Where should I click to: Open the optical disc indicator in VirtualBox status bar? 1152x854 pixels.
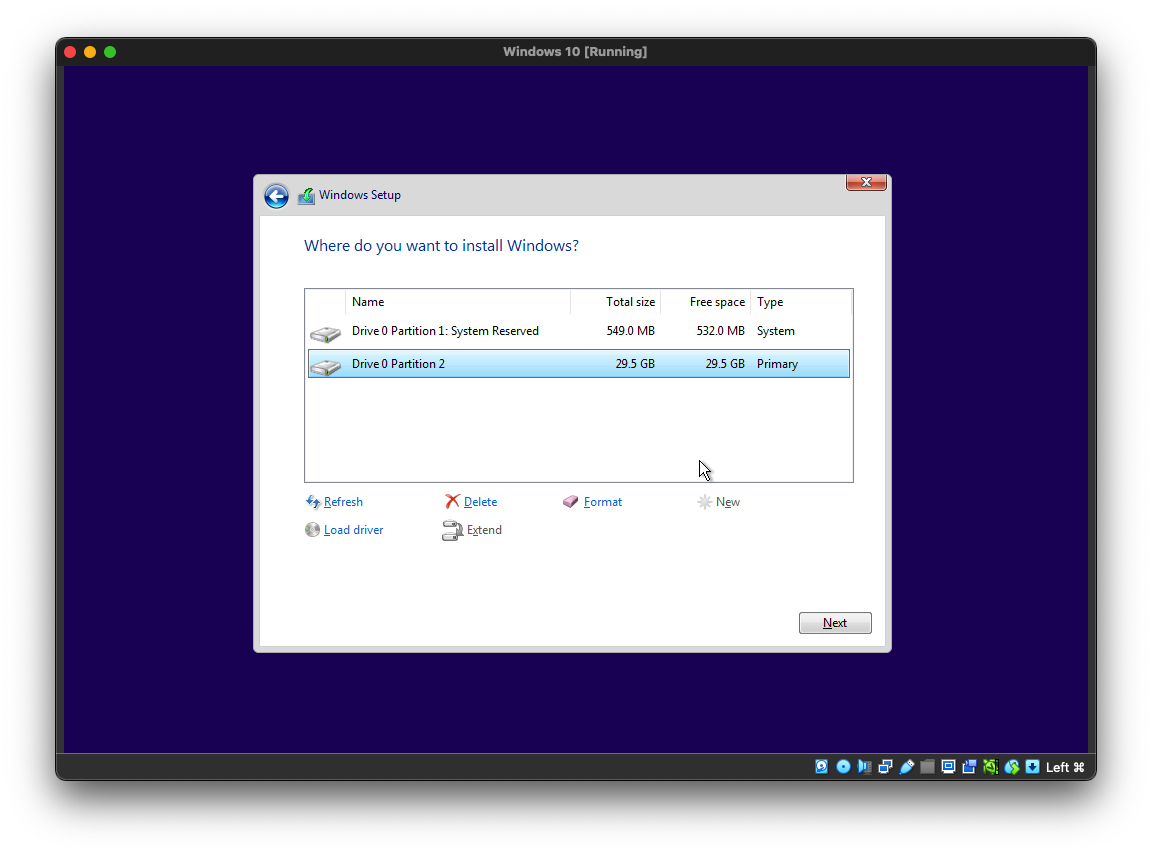(843, 767)
